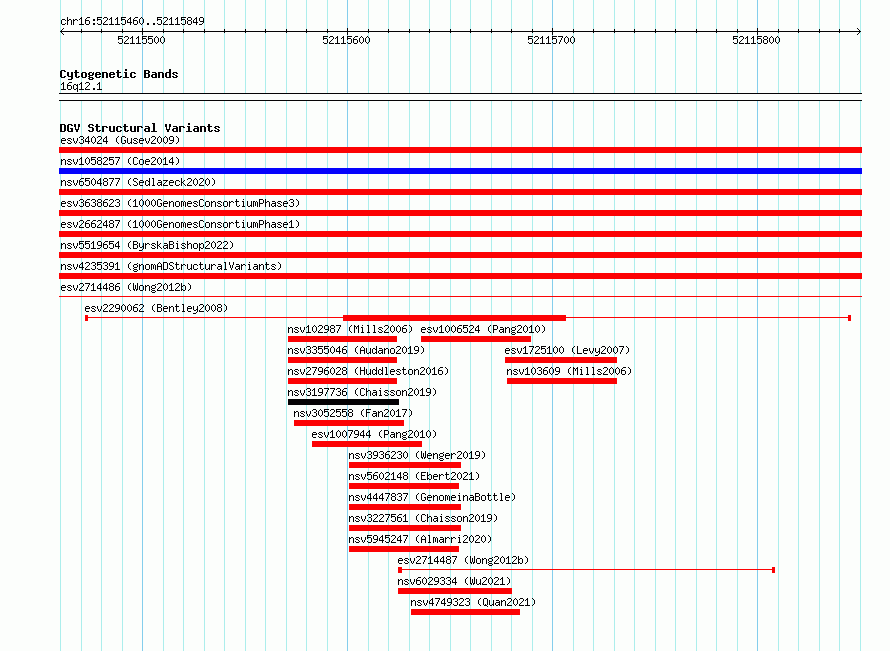Click ruler position 52115800
This screenshot has width=890, height=651.
point(756,40)
